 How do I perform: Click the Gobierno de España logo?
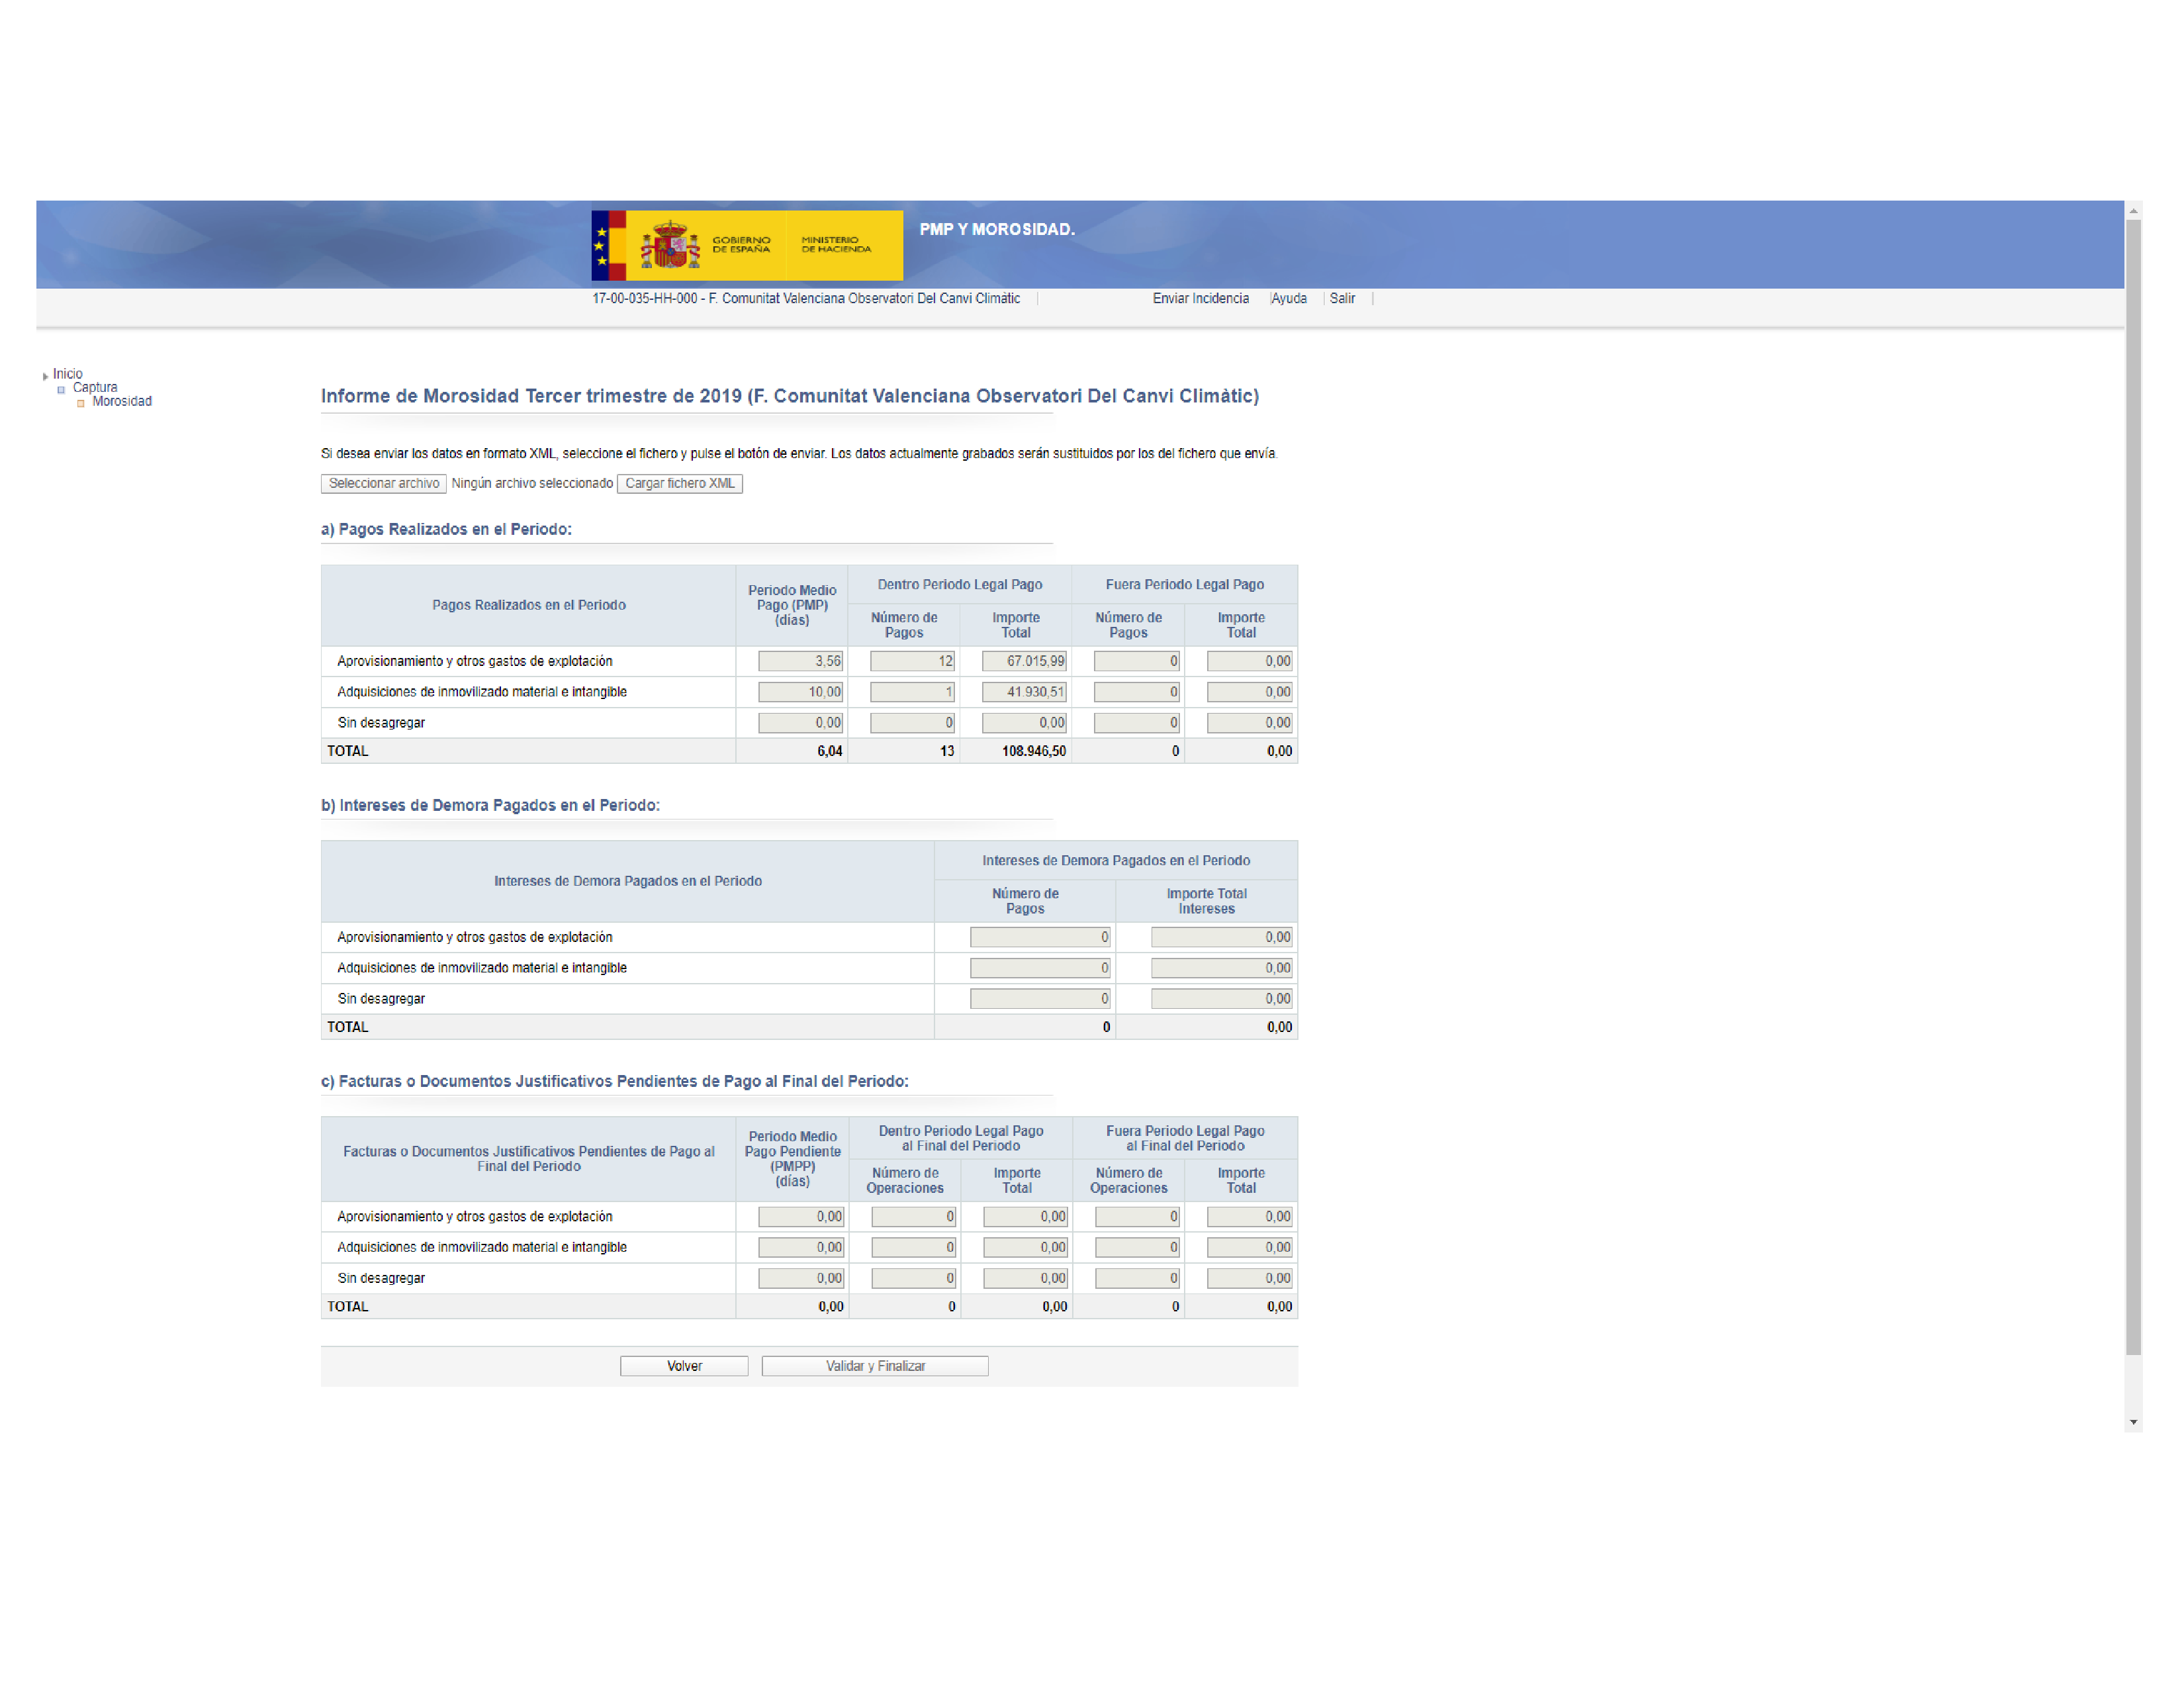click(746, 245)
